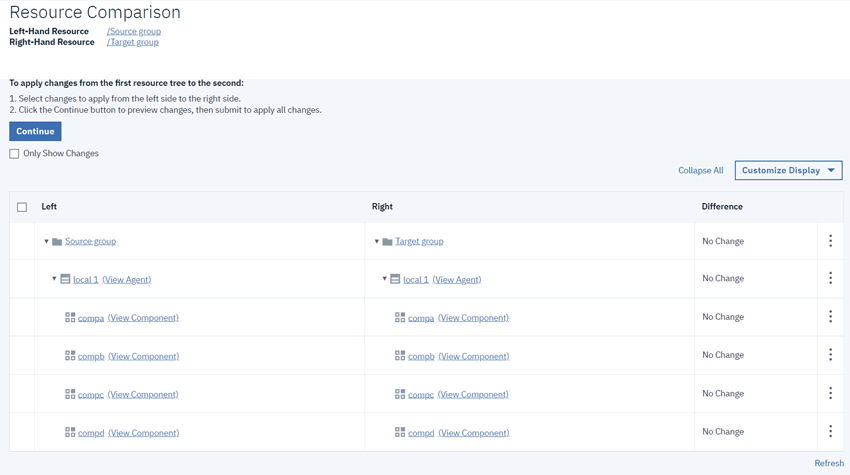Open left compa link

(x=91, y=318)
